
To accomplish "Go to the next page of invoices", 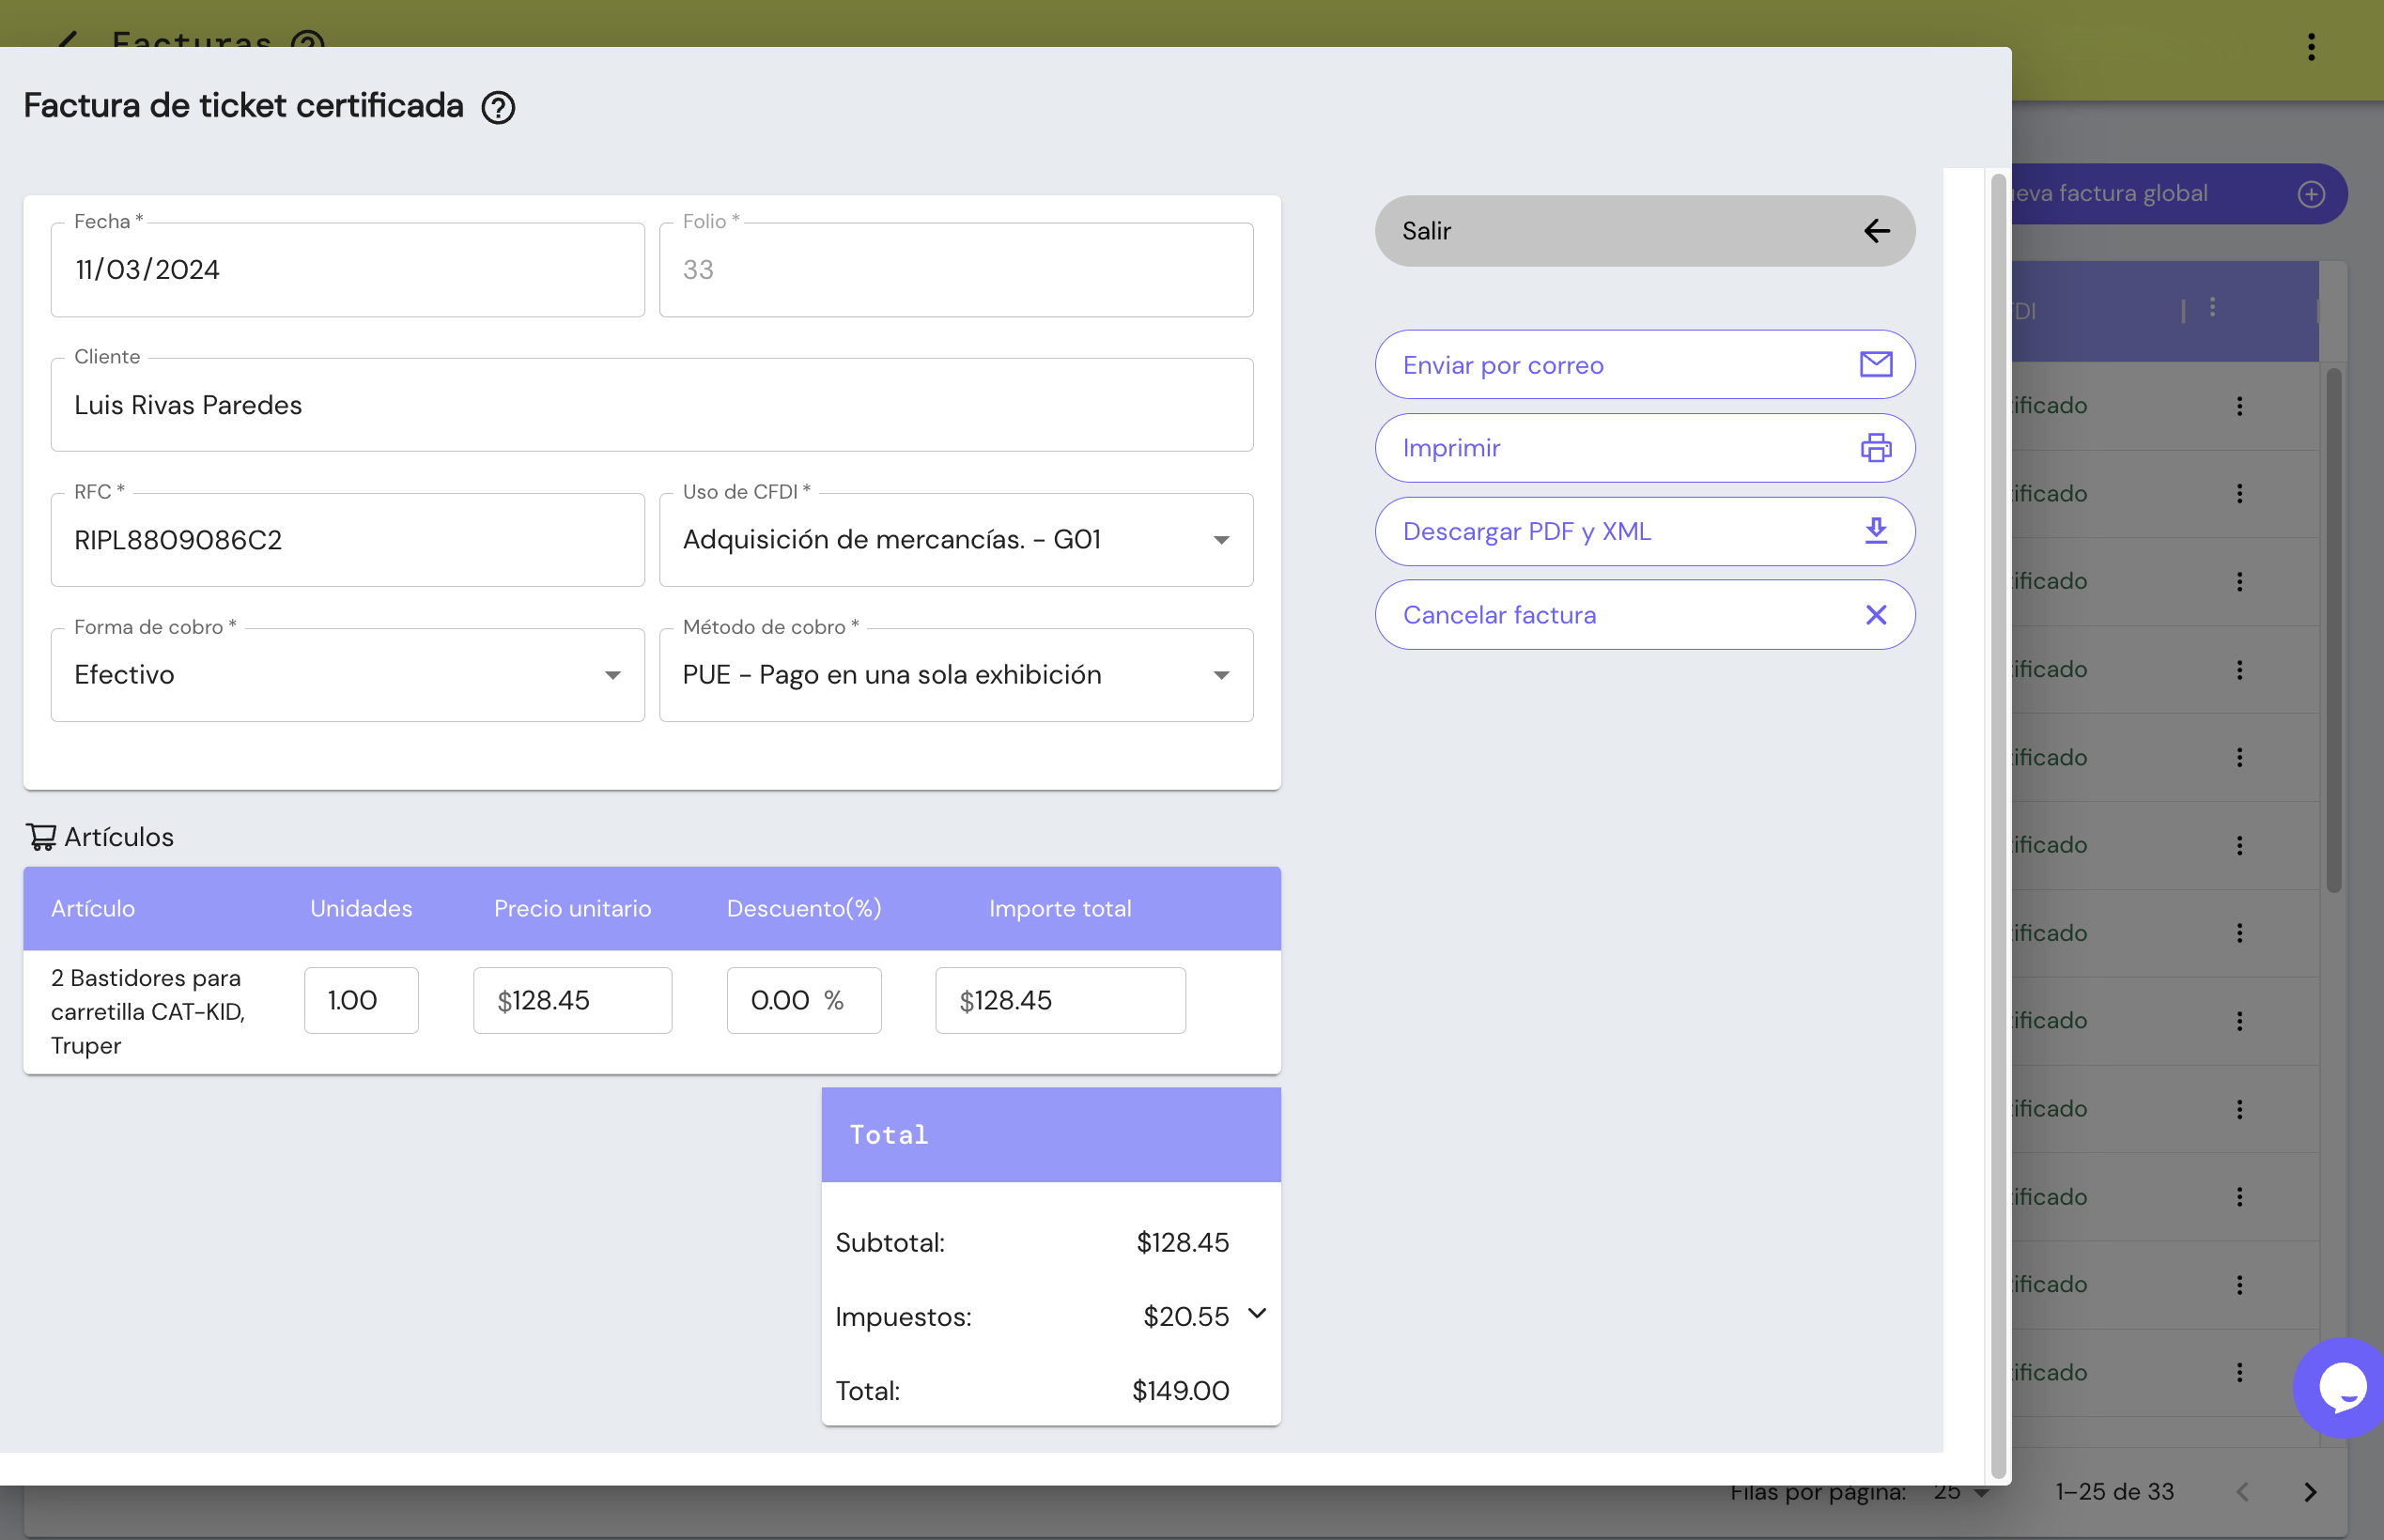I will [2311, 1491].
